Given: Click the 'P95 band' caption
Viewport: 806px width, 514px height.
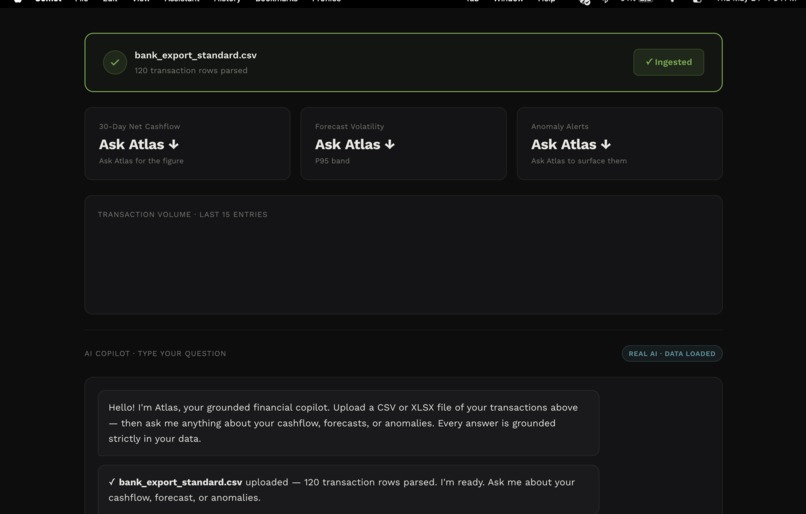Looking at the screenshot, I should pos(332,161).
